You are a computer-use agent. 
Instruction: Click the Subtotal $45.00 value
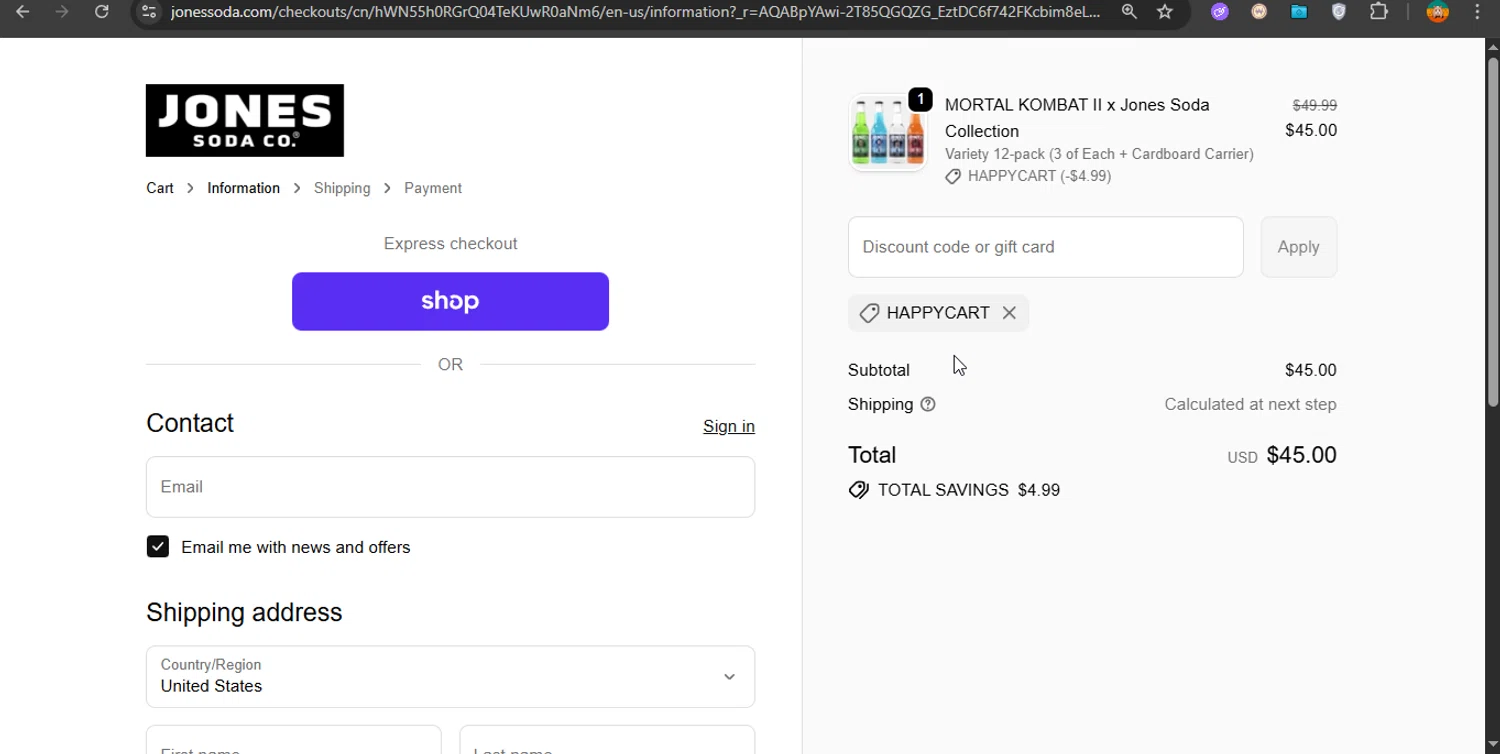(x=1310, y=370)
